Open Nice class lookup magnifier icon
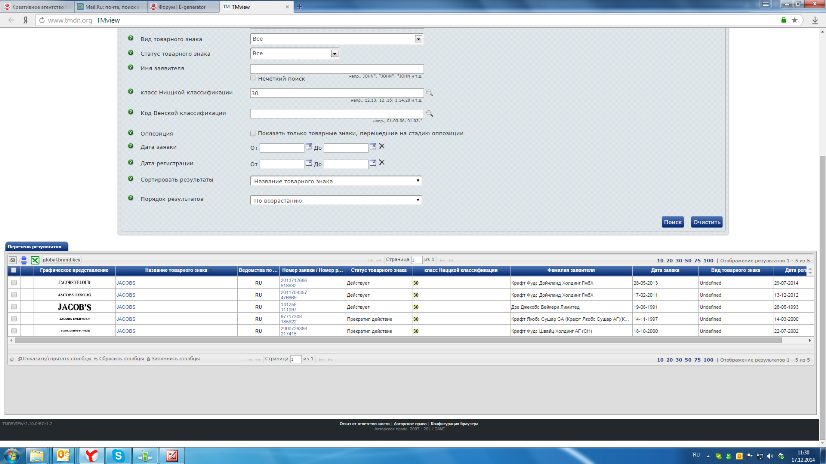Viewport: 826px width, 464px height. pos(429,93)
